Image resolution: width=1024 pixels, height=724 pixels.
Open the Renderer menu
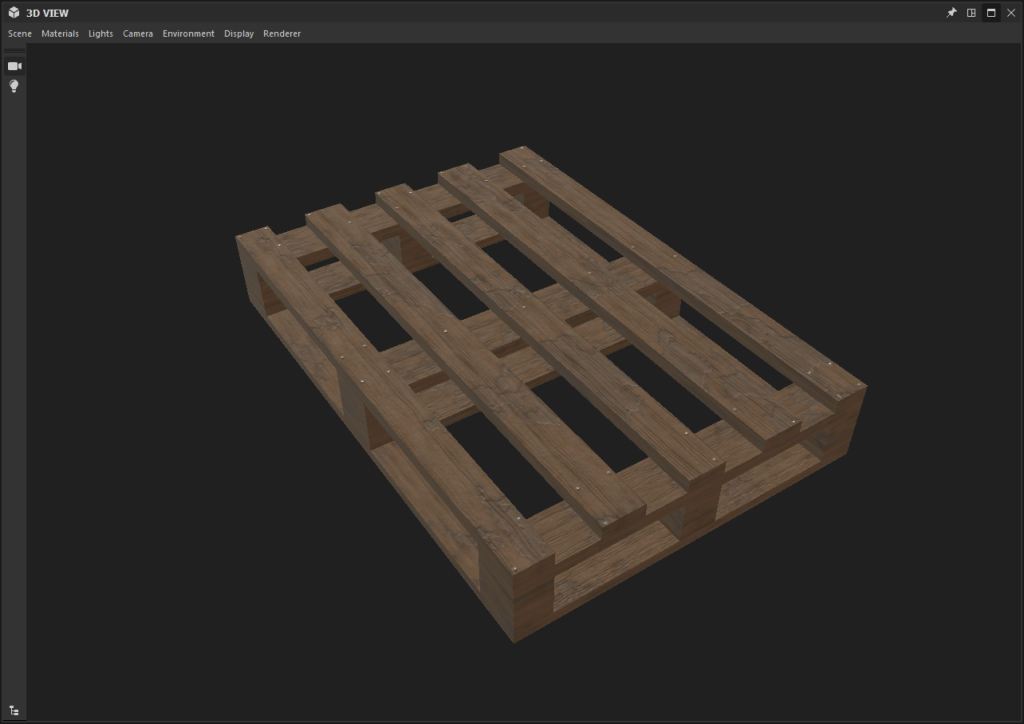pos(282,34)
